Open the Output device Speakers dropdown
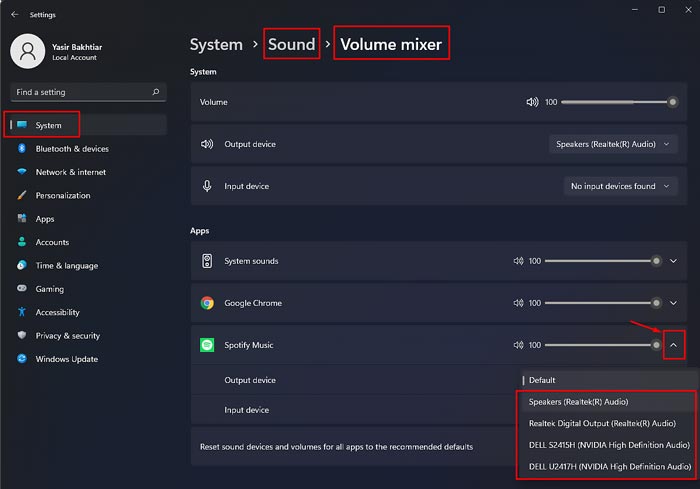 [613, 144]
